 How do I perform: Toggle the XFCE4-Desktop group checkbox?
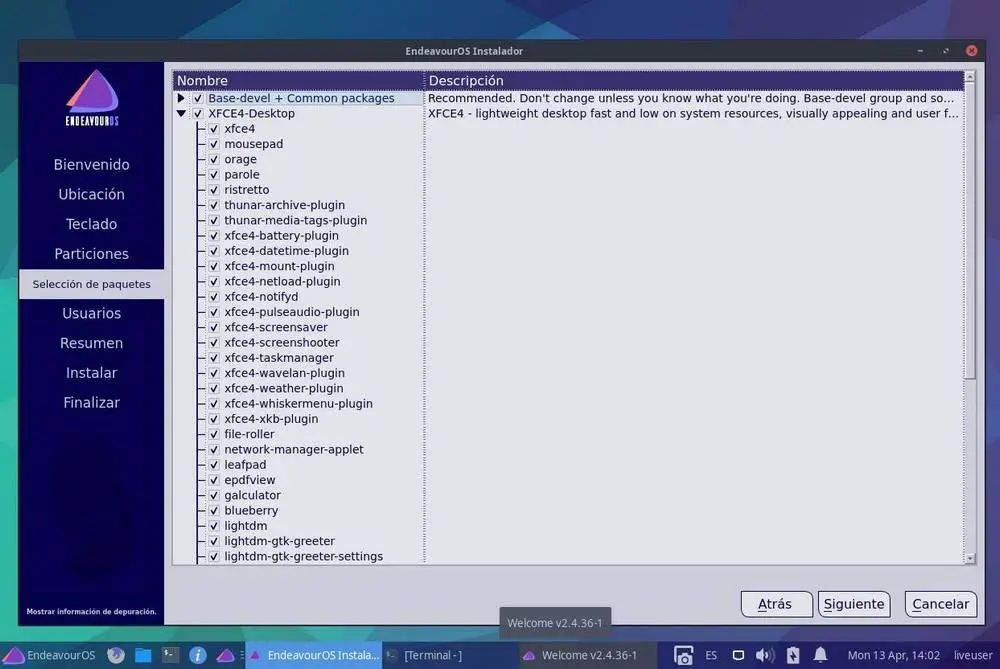tap(198, 114)
